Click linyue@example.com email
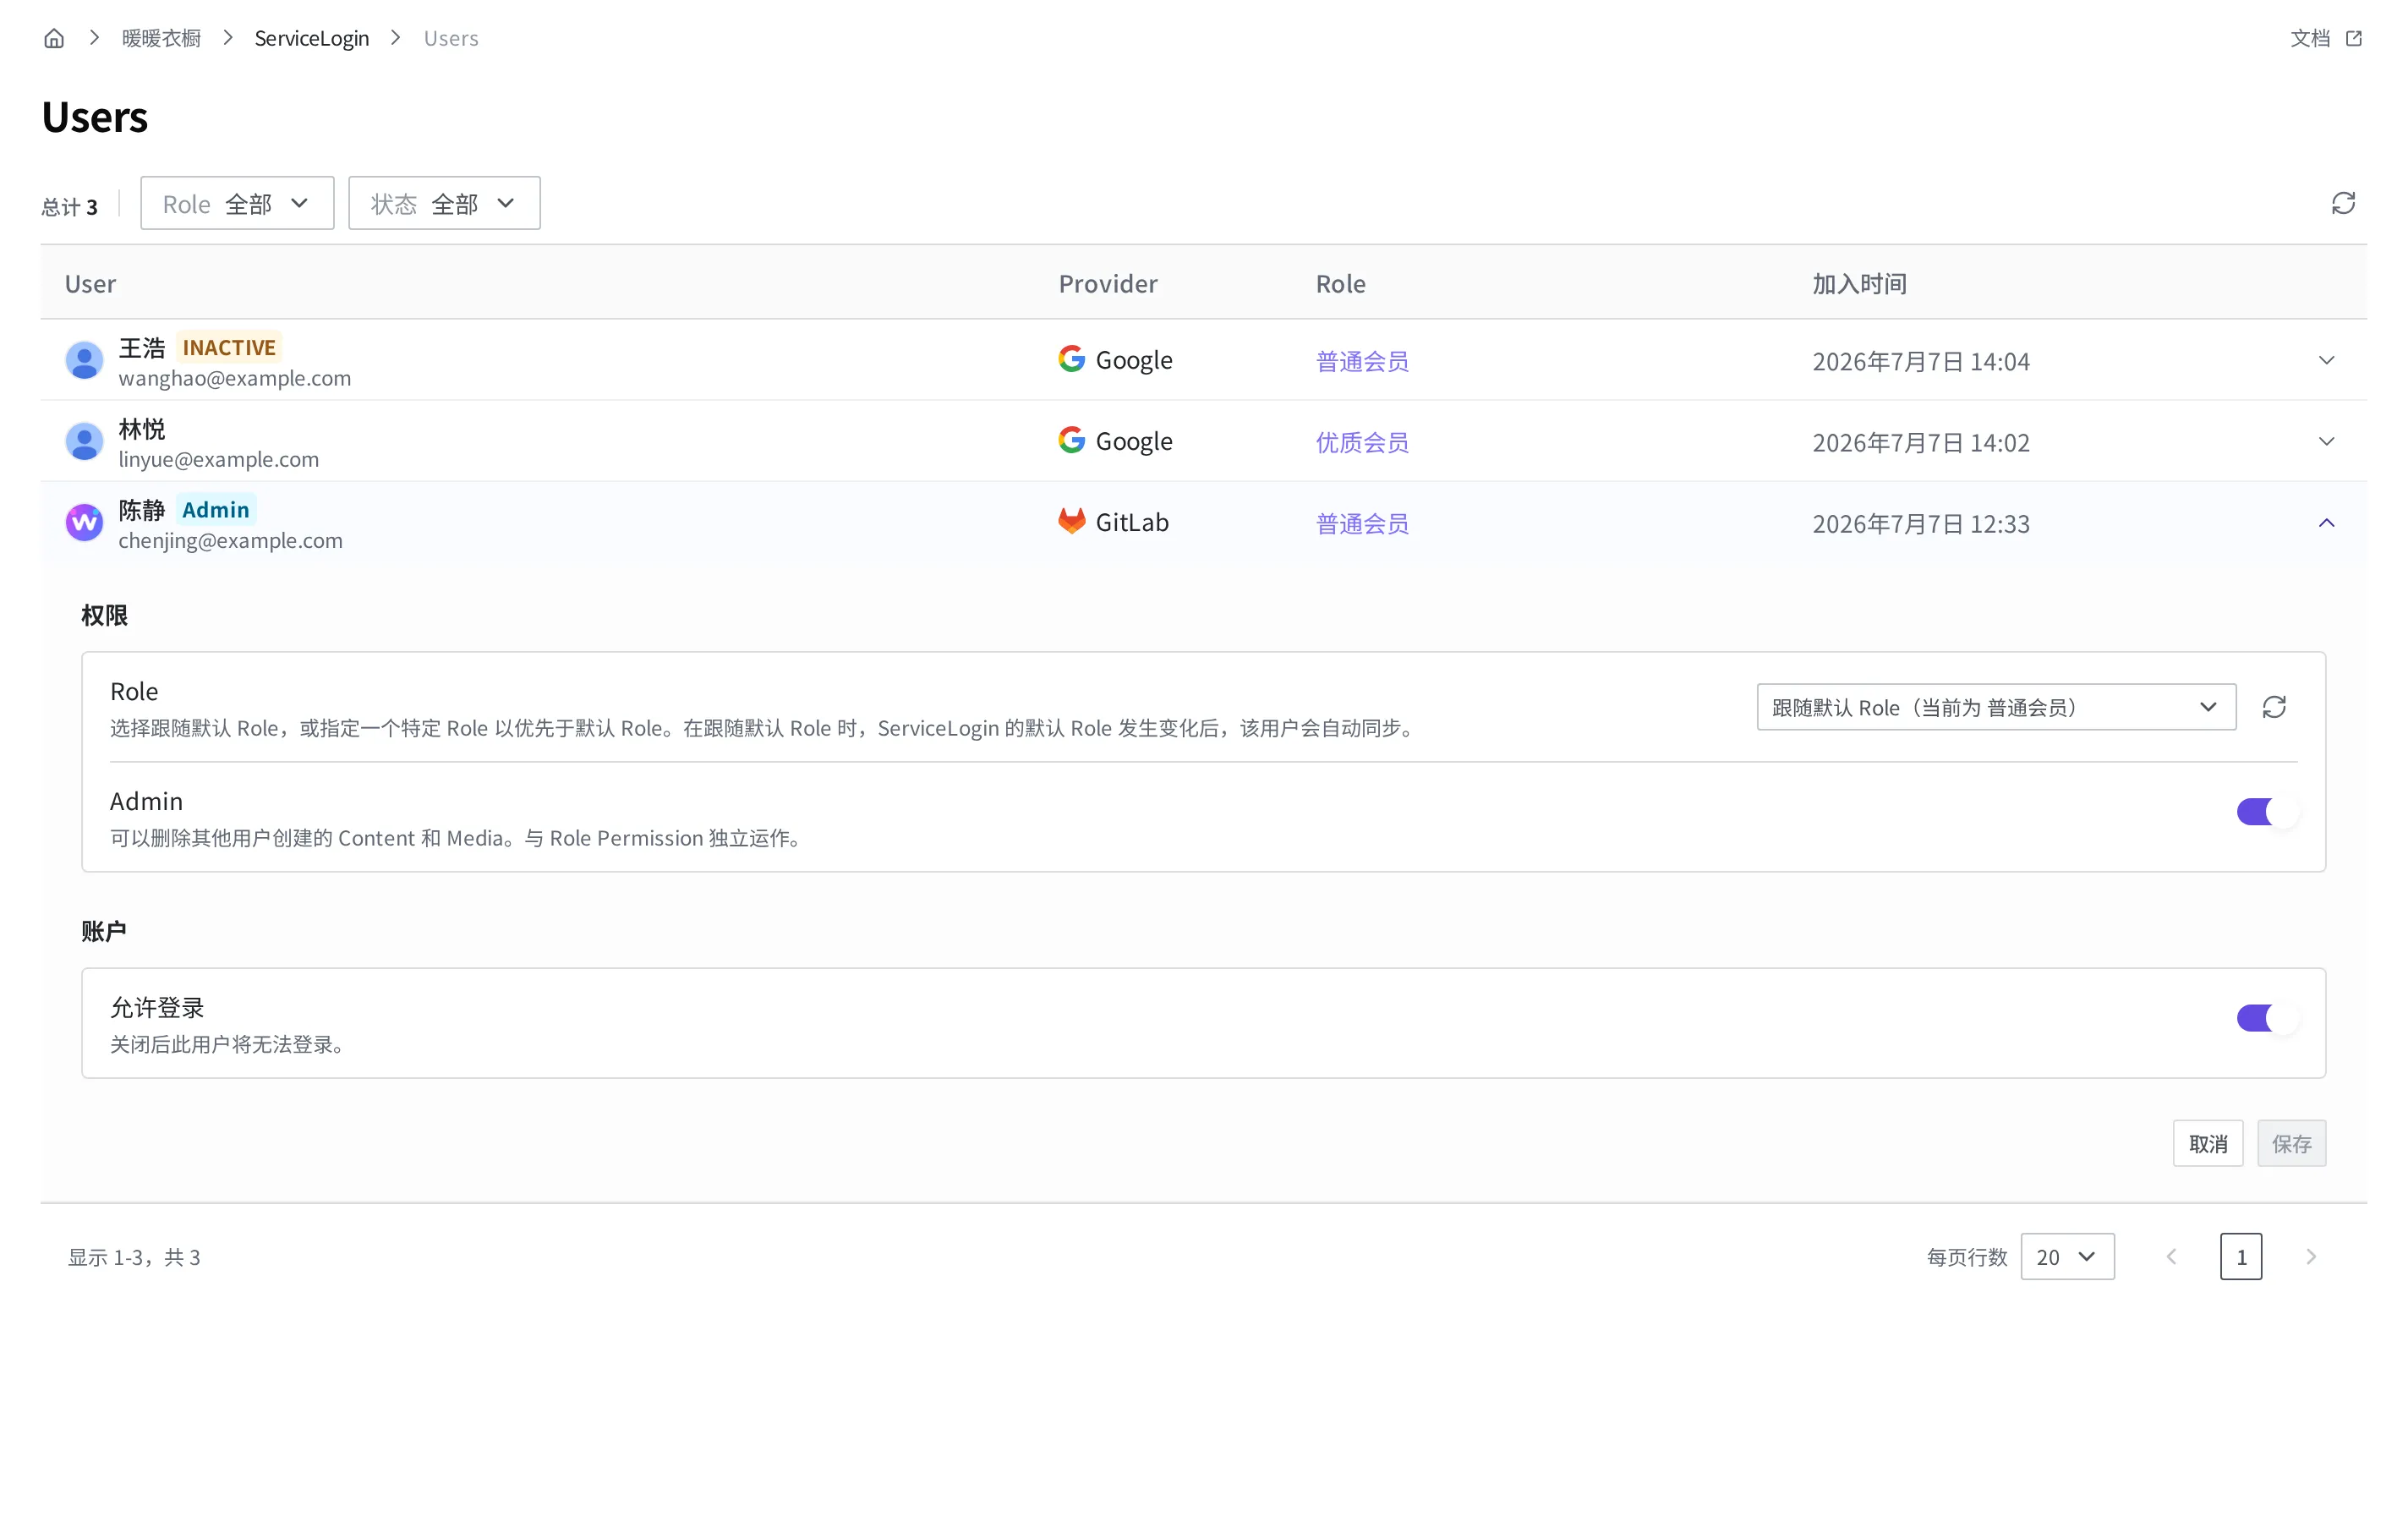Image resolution: width=2408 pixels, height=1522 pixels. click(x=219, y=459)
